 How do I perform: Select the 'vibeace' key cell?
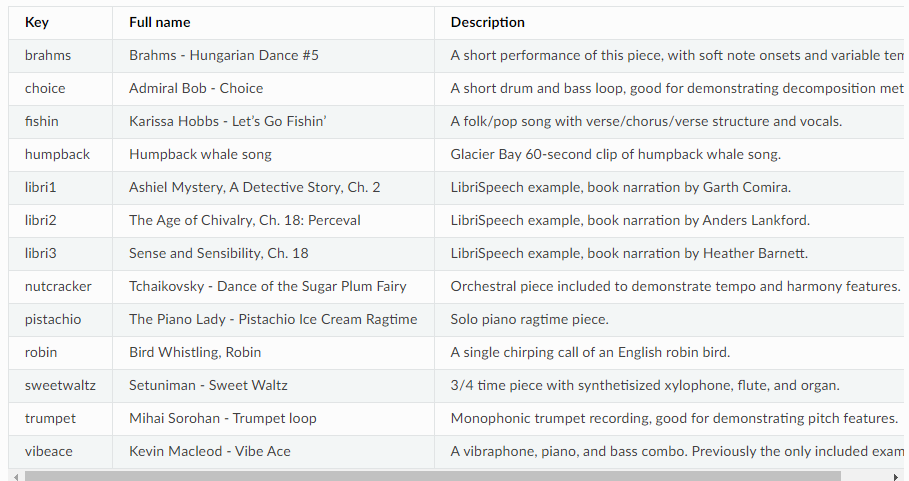pos(60,452)
